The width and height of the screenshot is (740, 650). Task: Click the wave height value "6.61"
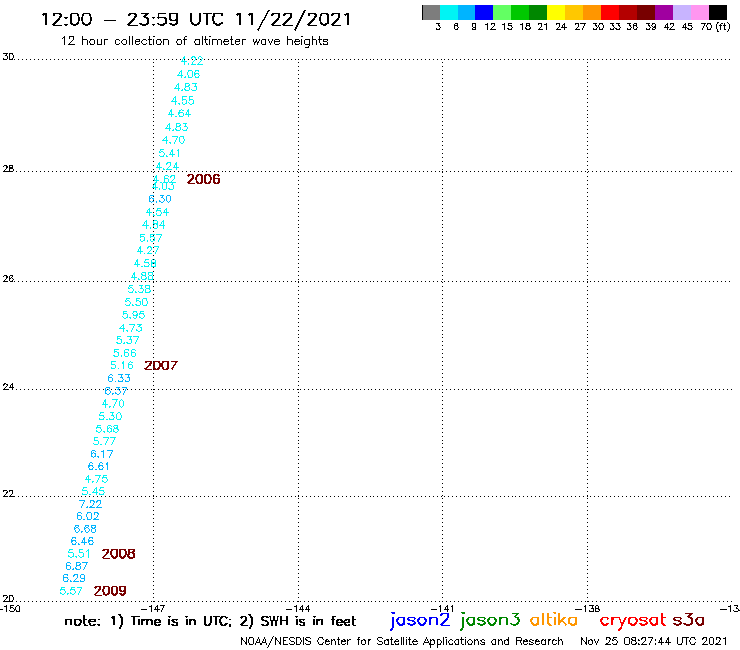click(x=99, y=466)
